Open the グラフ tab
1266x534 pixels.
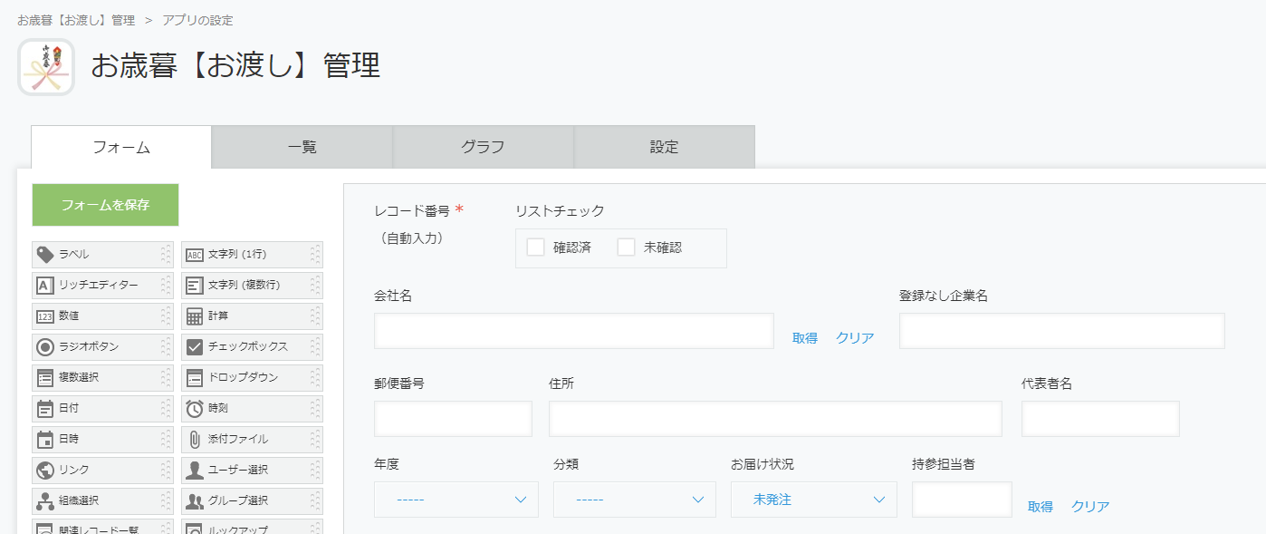coord(483,147)
